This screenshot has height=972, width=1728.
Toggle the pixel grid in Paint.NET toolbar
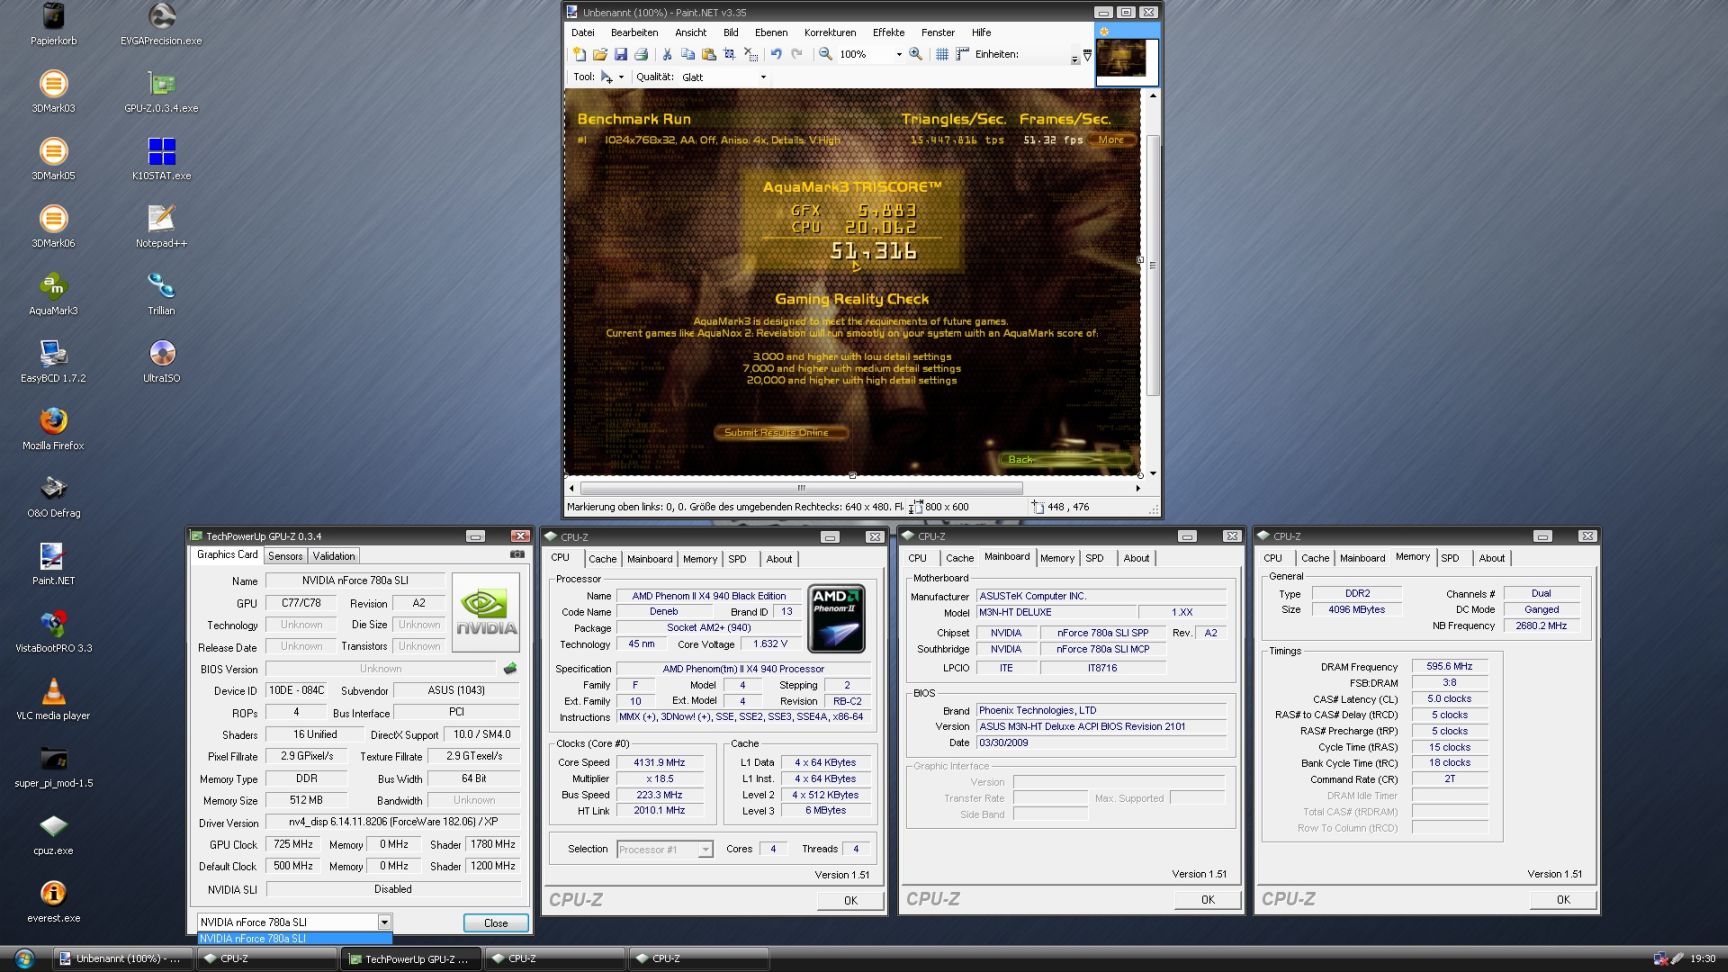pos(941,54)
